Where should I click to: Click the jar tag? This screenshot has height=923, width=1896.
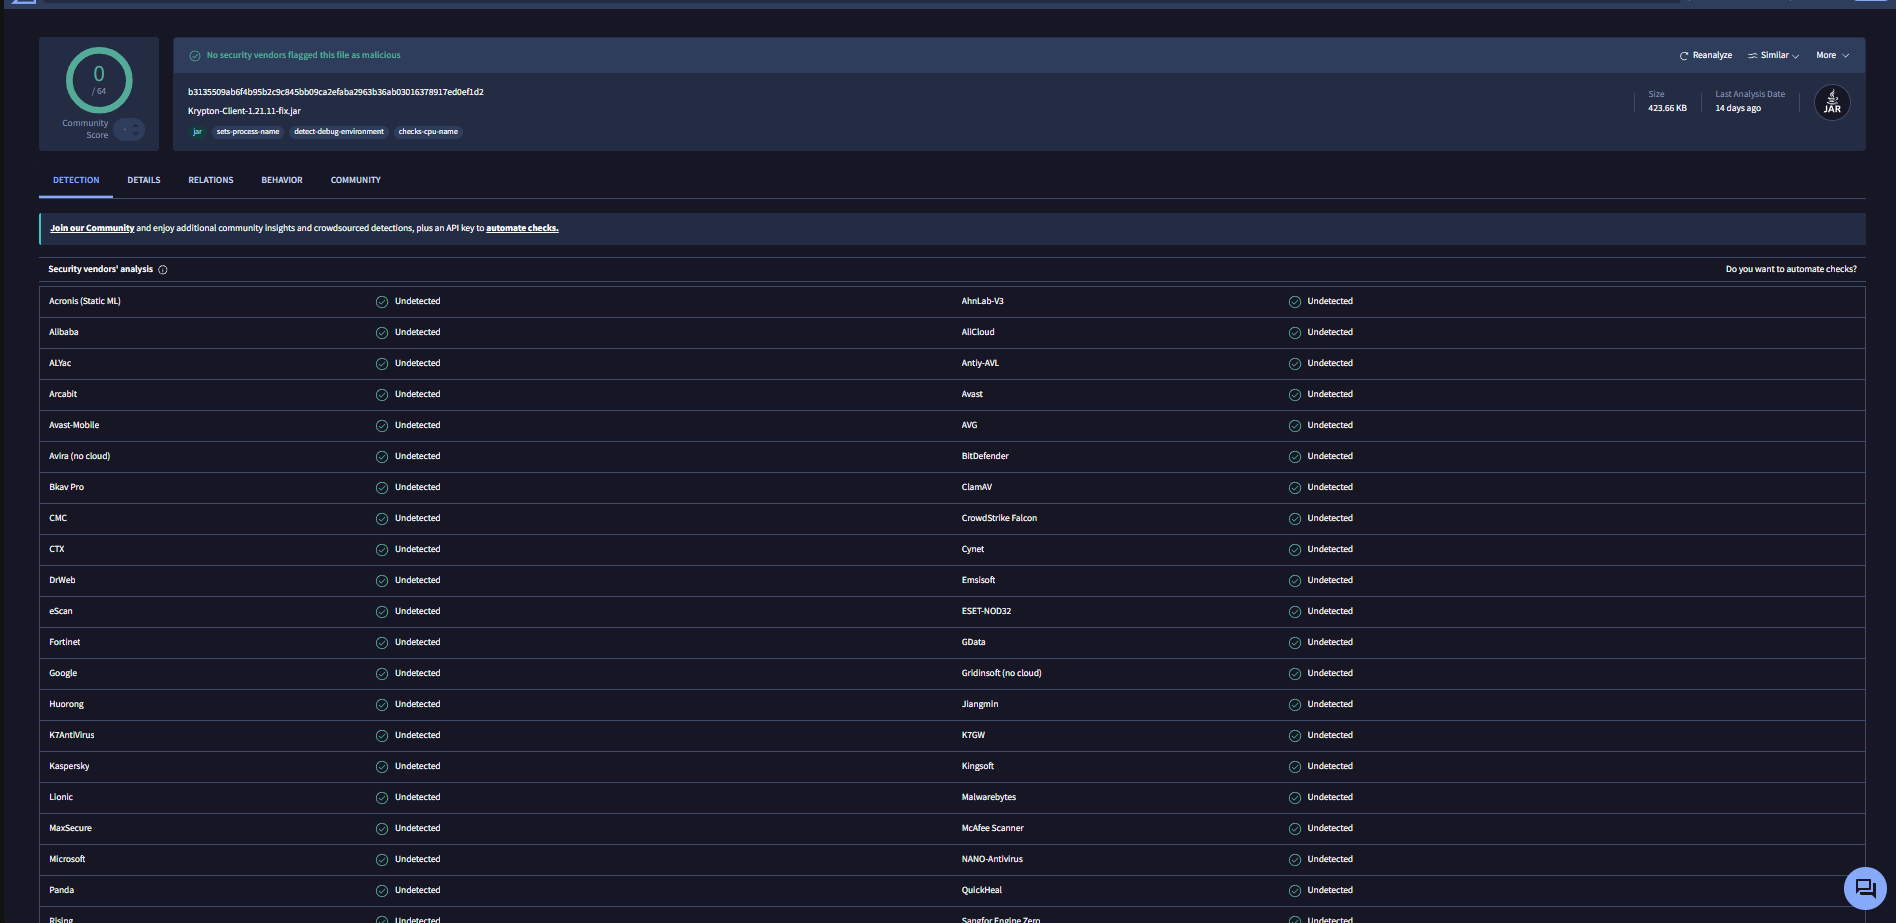[x=197, y=132]
